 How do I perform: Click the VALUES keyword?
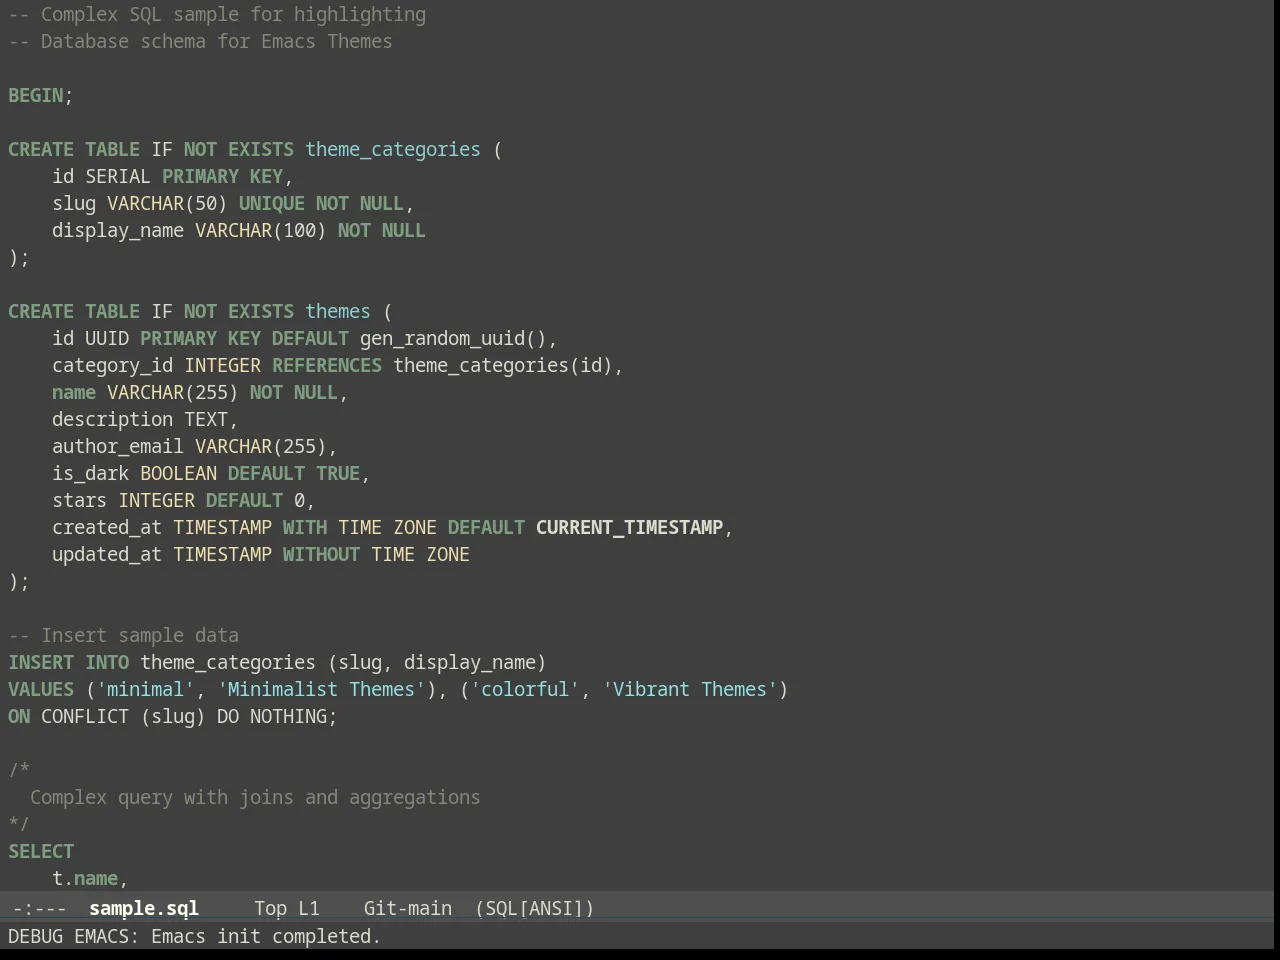tap(41, 689)
